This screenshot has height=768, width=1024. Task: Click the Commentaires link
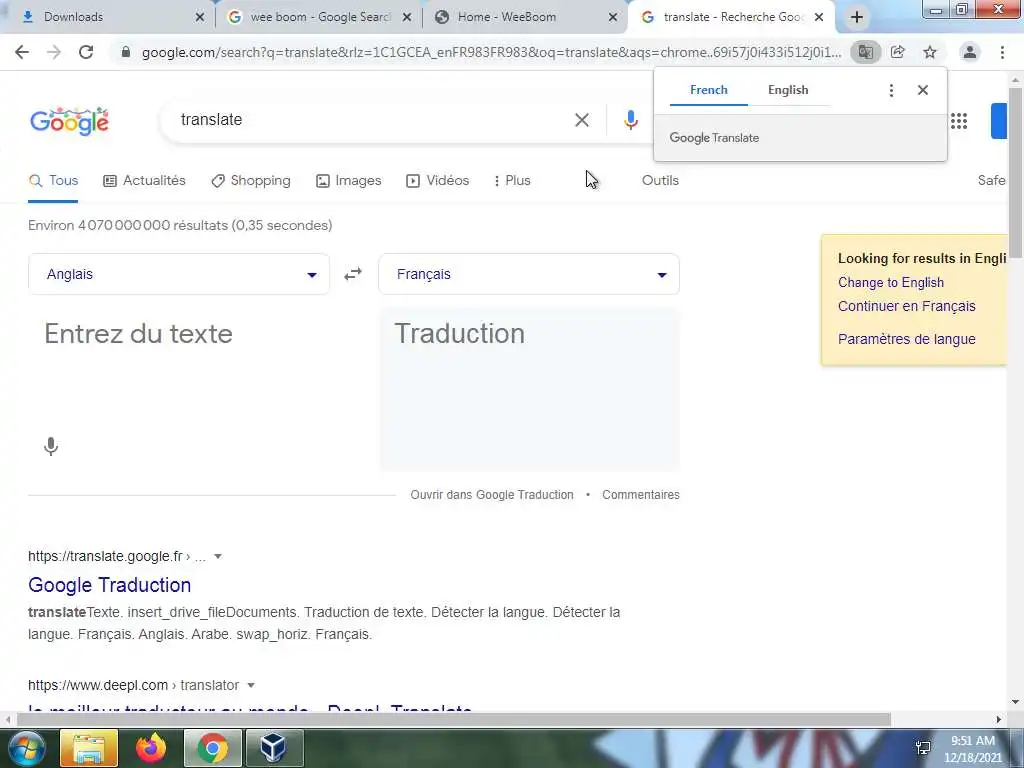(x=641, y=495)
